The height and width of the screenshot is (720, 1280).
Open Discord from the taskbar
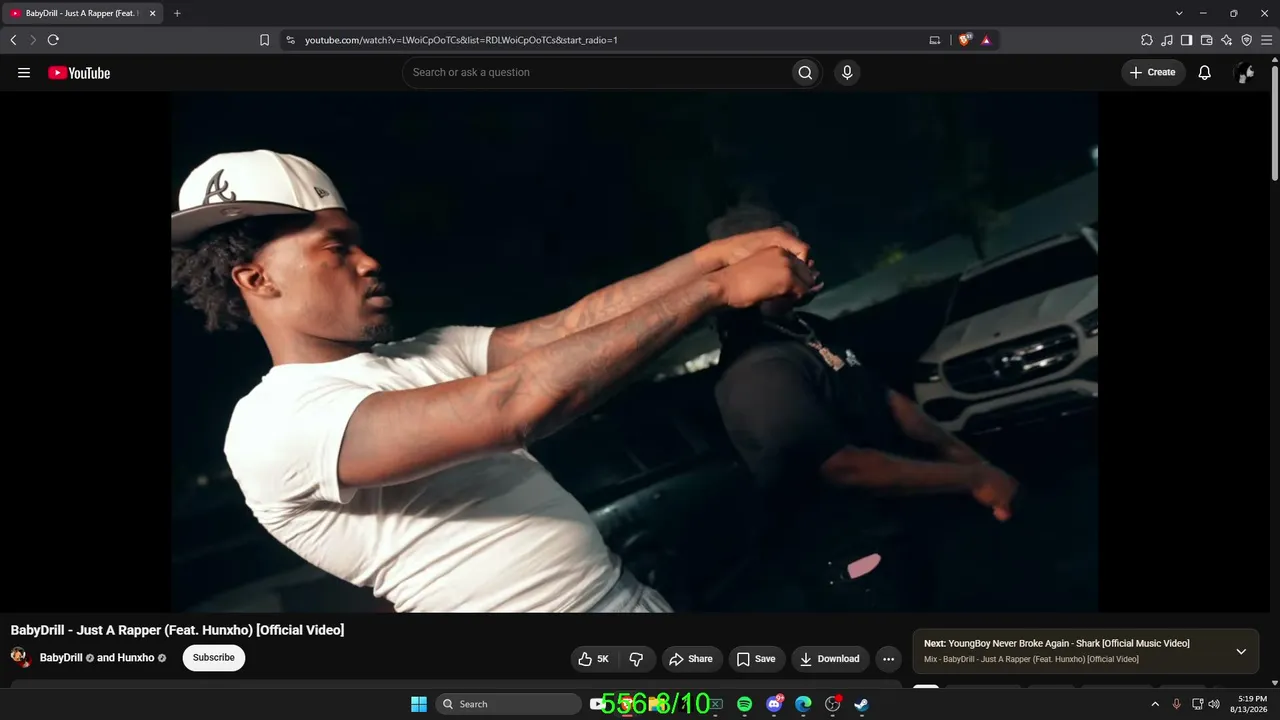click(774, 704)
